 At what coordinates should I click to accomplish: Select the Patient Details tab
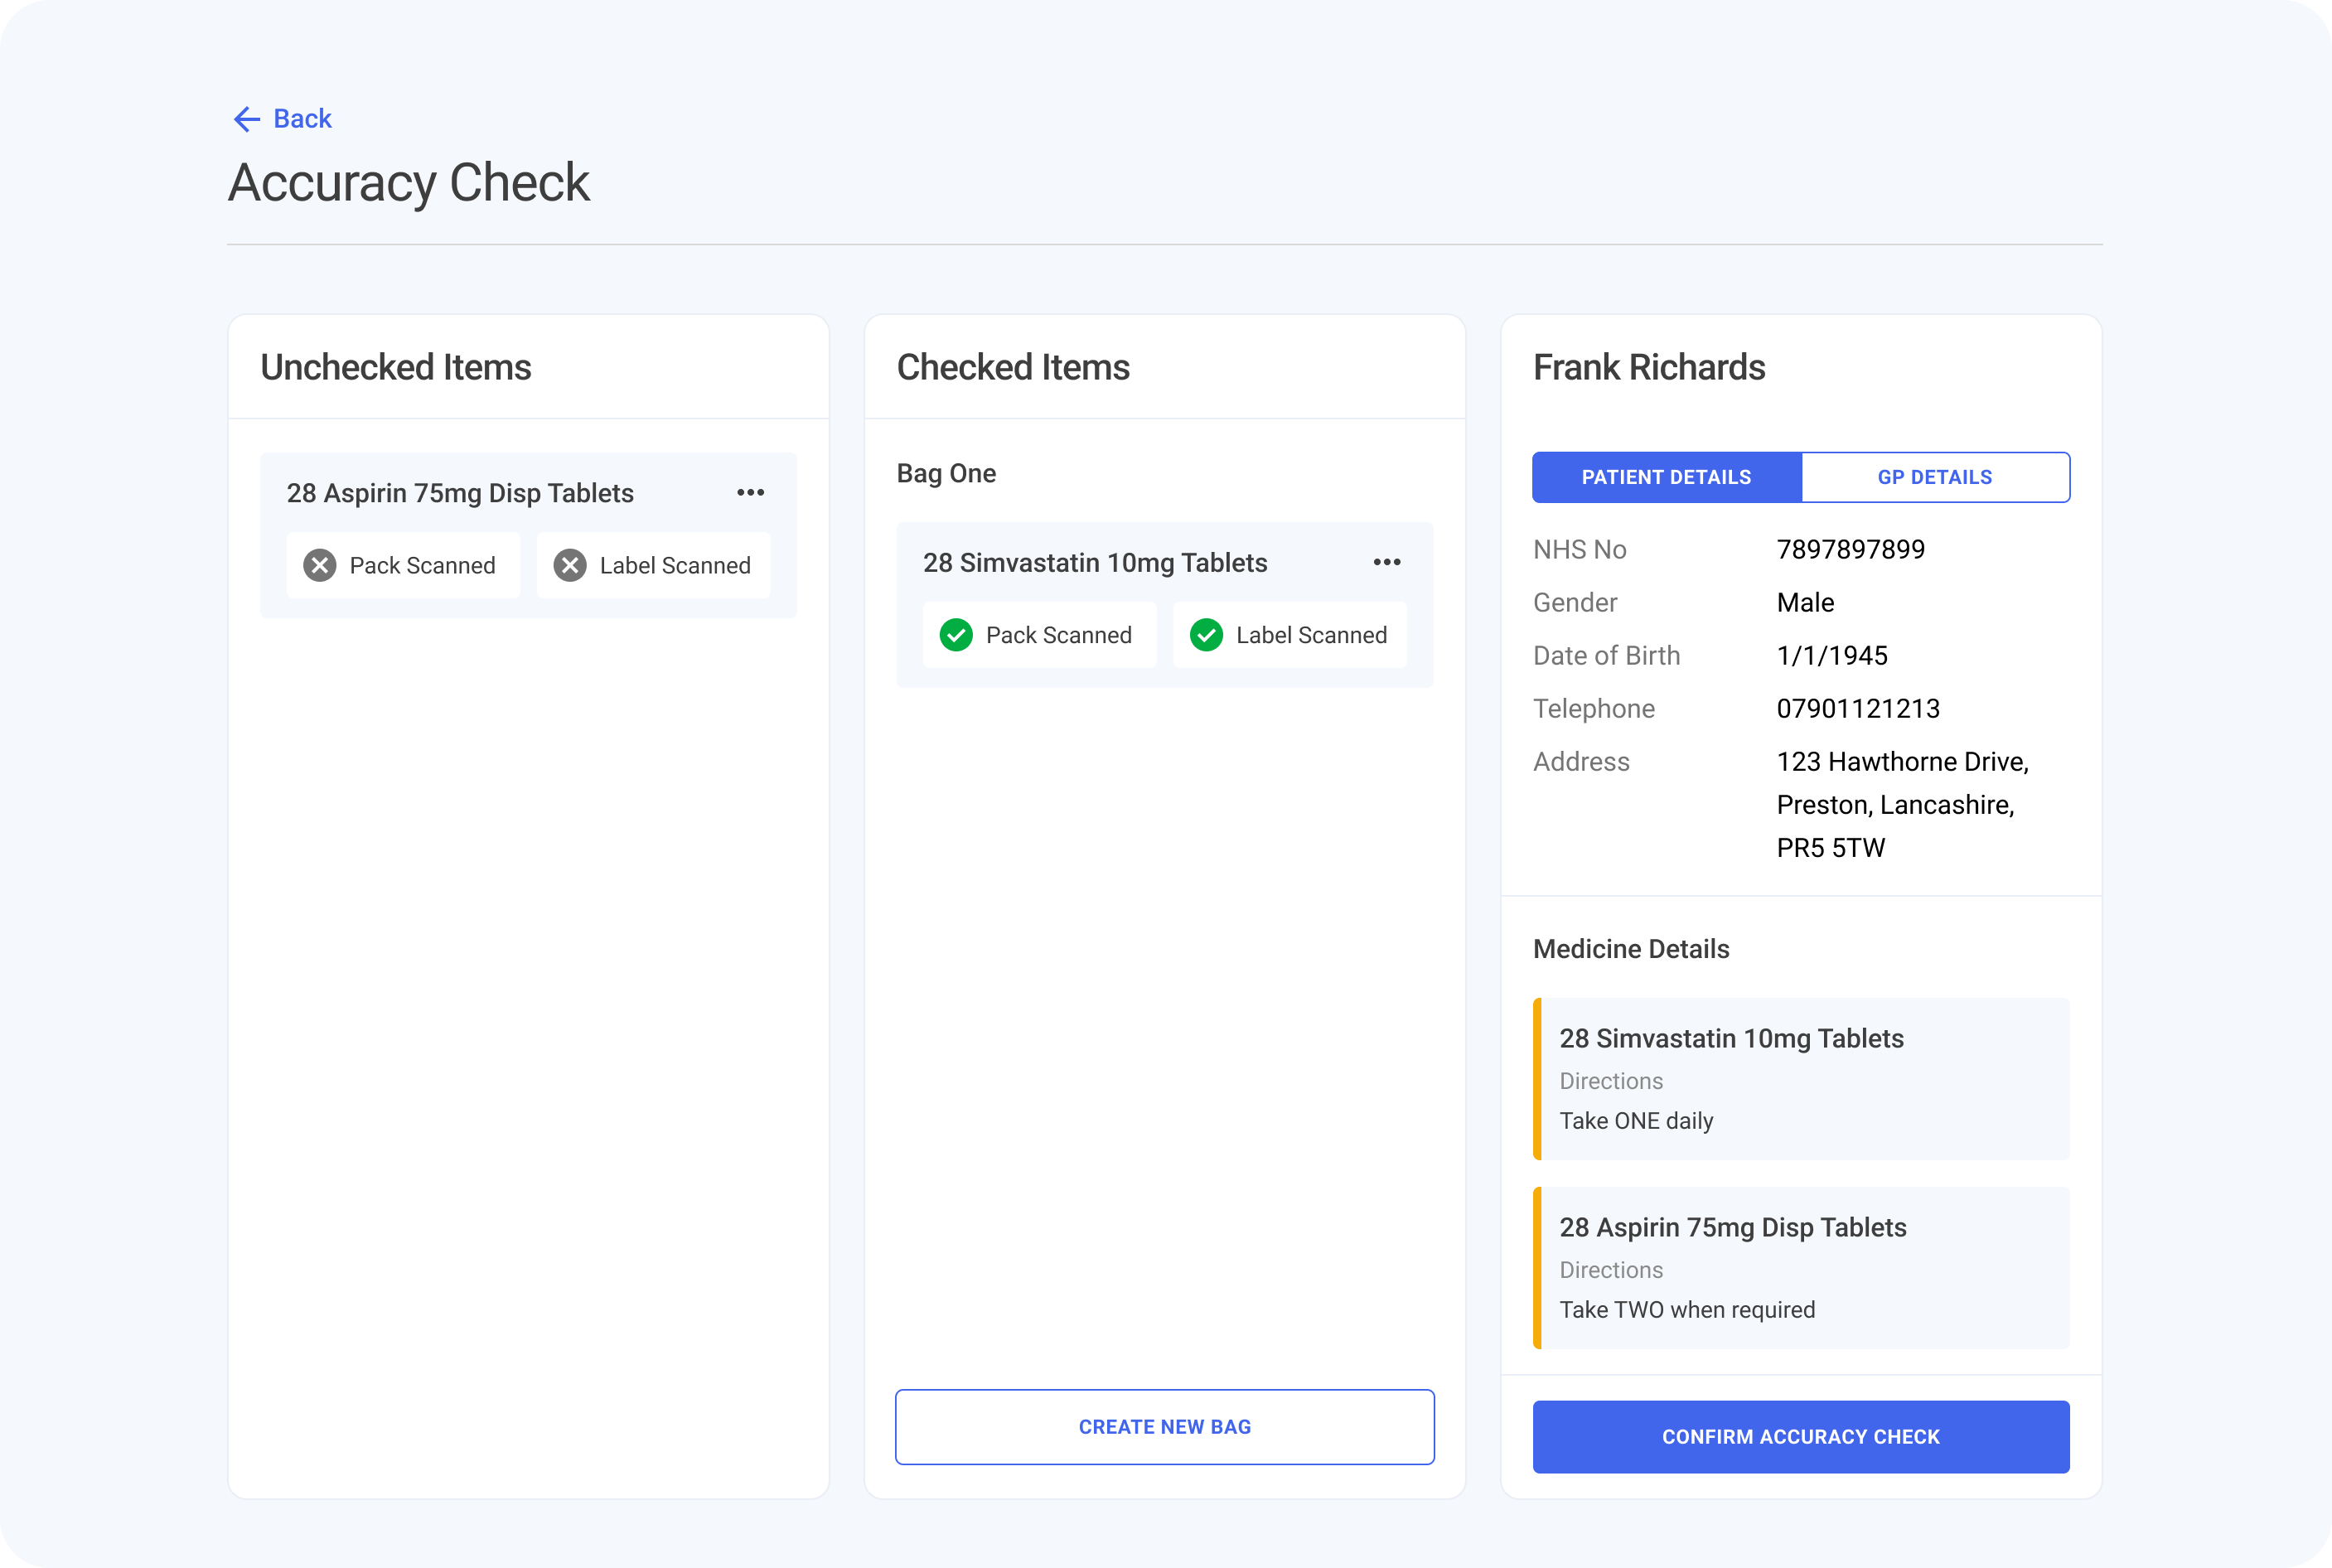click(x=1666, y=477)
